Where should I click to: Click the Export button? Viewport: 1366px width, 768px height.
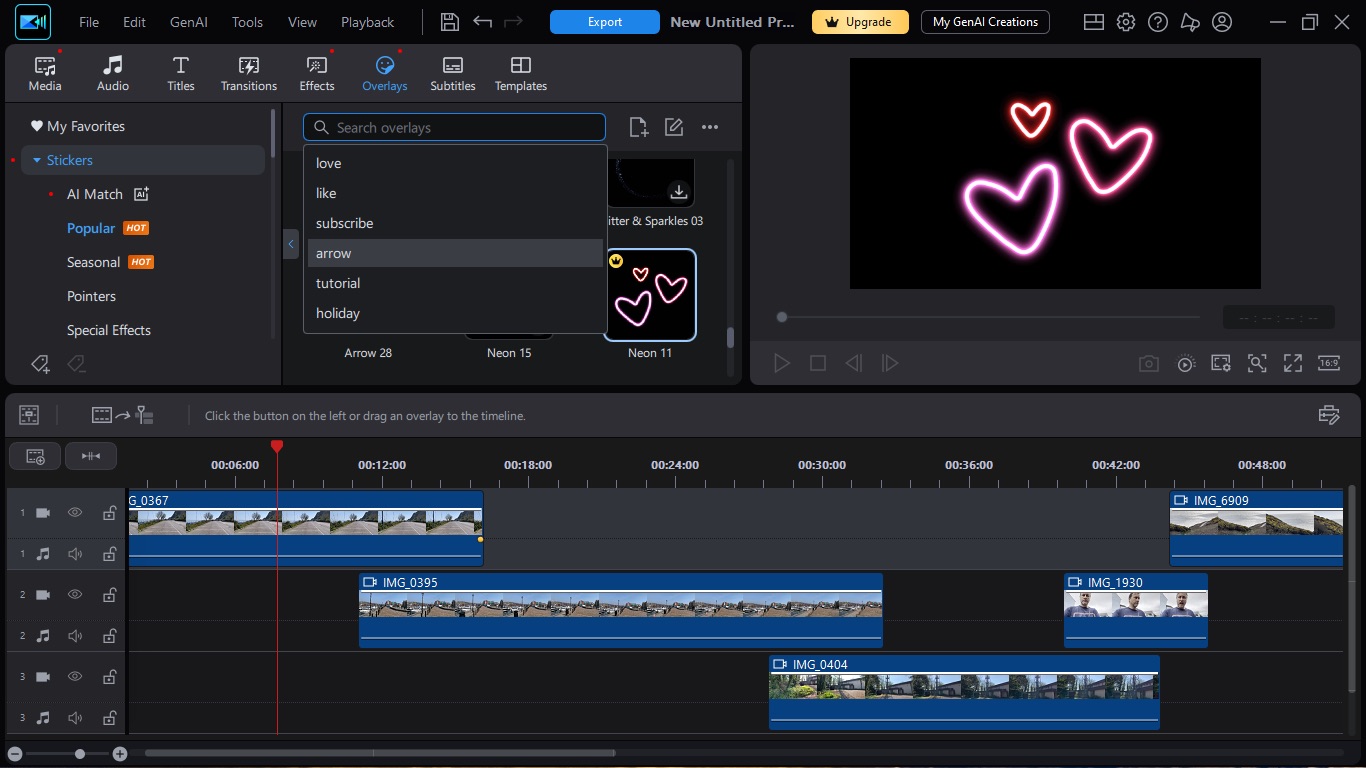pyautogui.click(x=605, y=22)
